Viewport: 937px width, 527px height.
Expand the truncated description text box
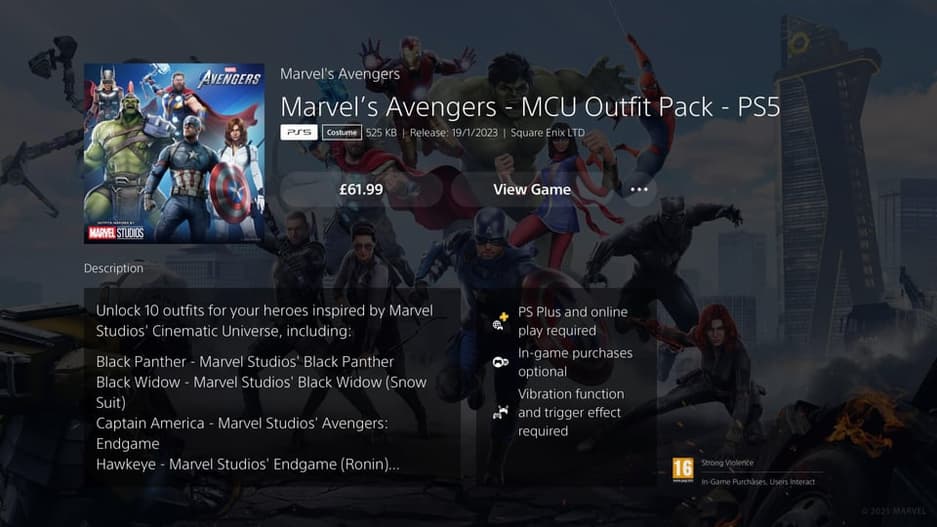(272, 387)
